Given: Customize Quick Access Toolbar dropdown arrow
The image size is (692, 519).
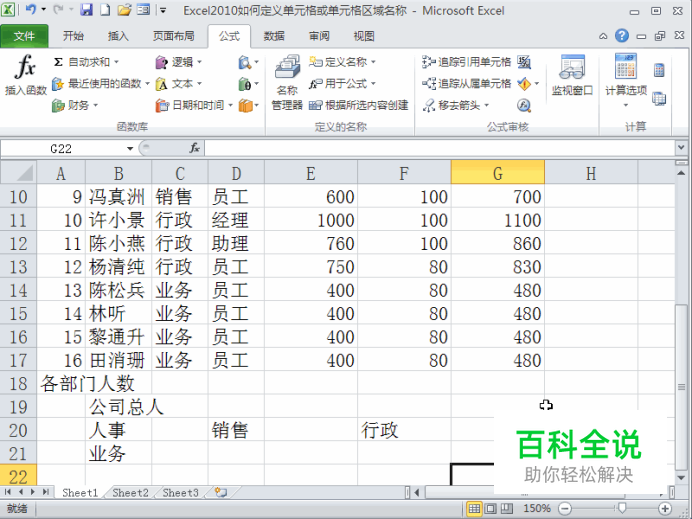Looking at the screenshot, I should point(163,10).
